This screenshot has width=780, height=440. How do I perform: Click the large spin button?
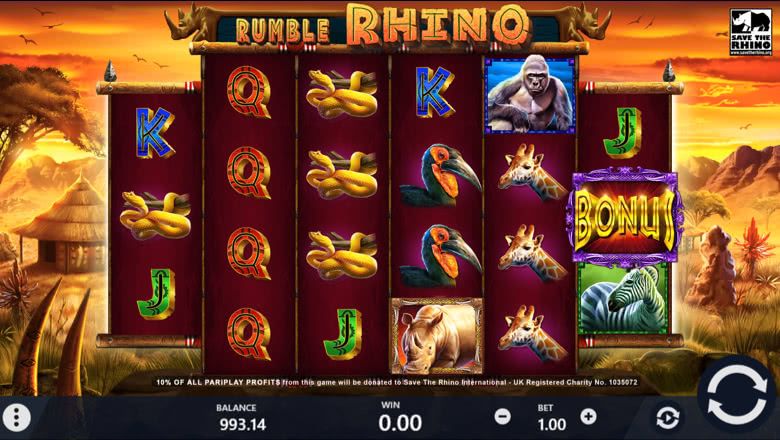point(737,395)
